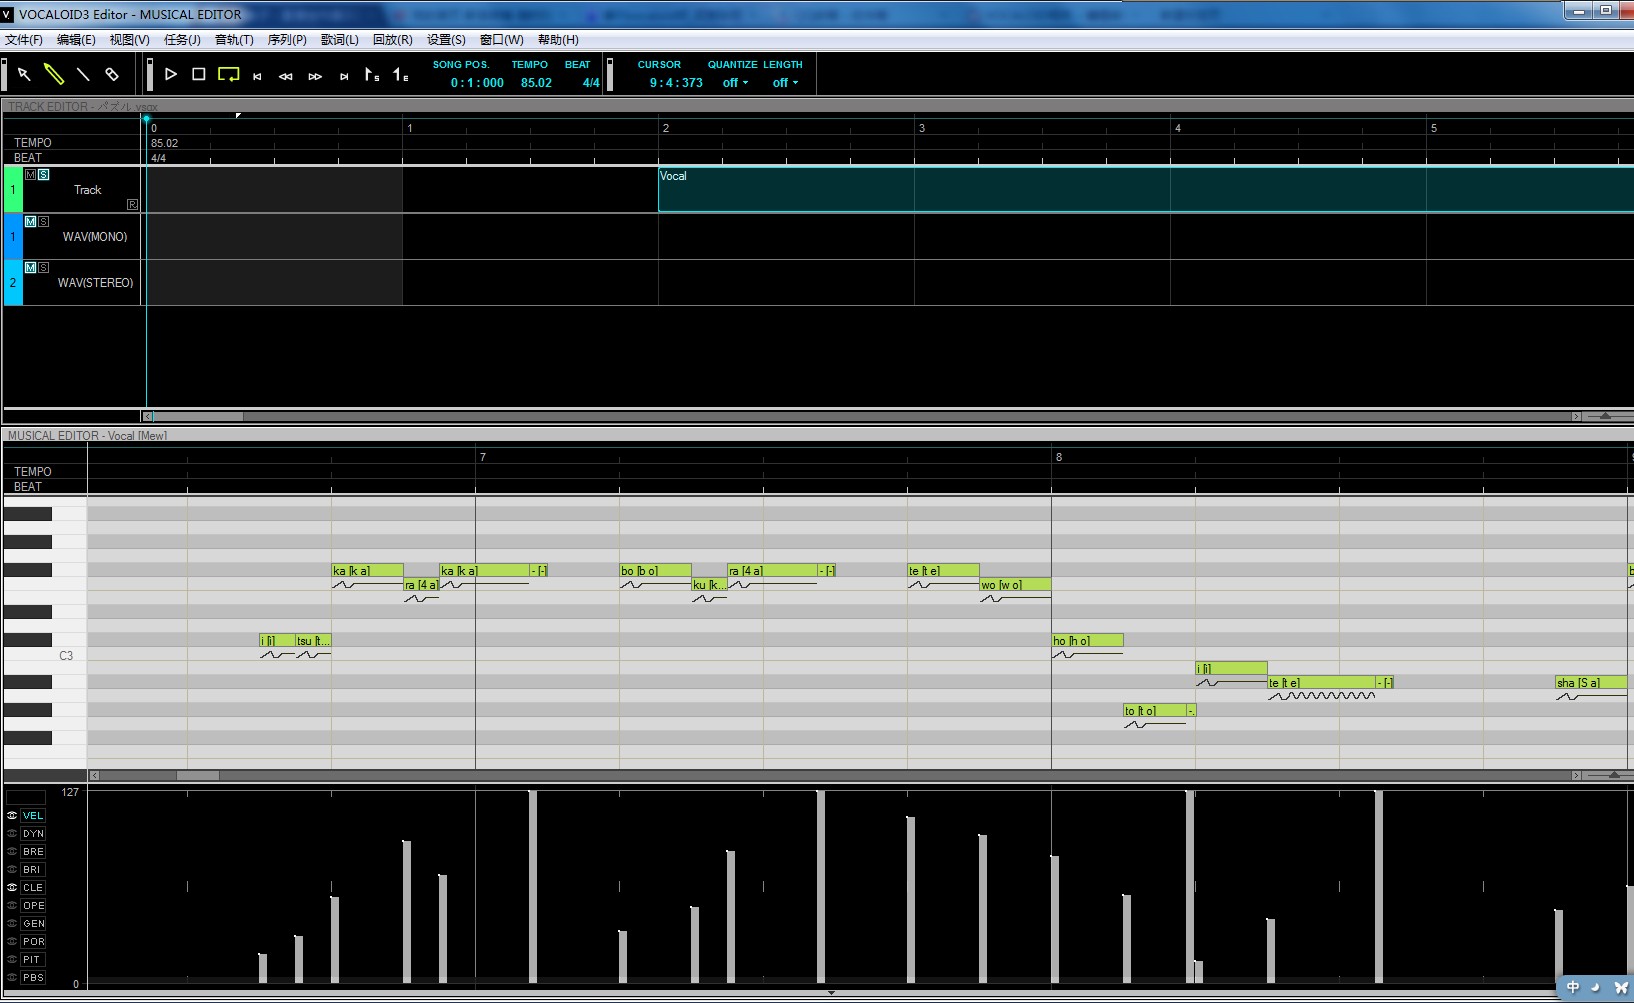Solo the WAV(MONO) track
Image resolution: width=1634 pixels, height=1003 pixels.
(43, 221)
